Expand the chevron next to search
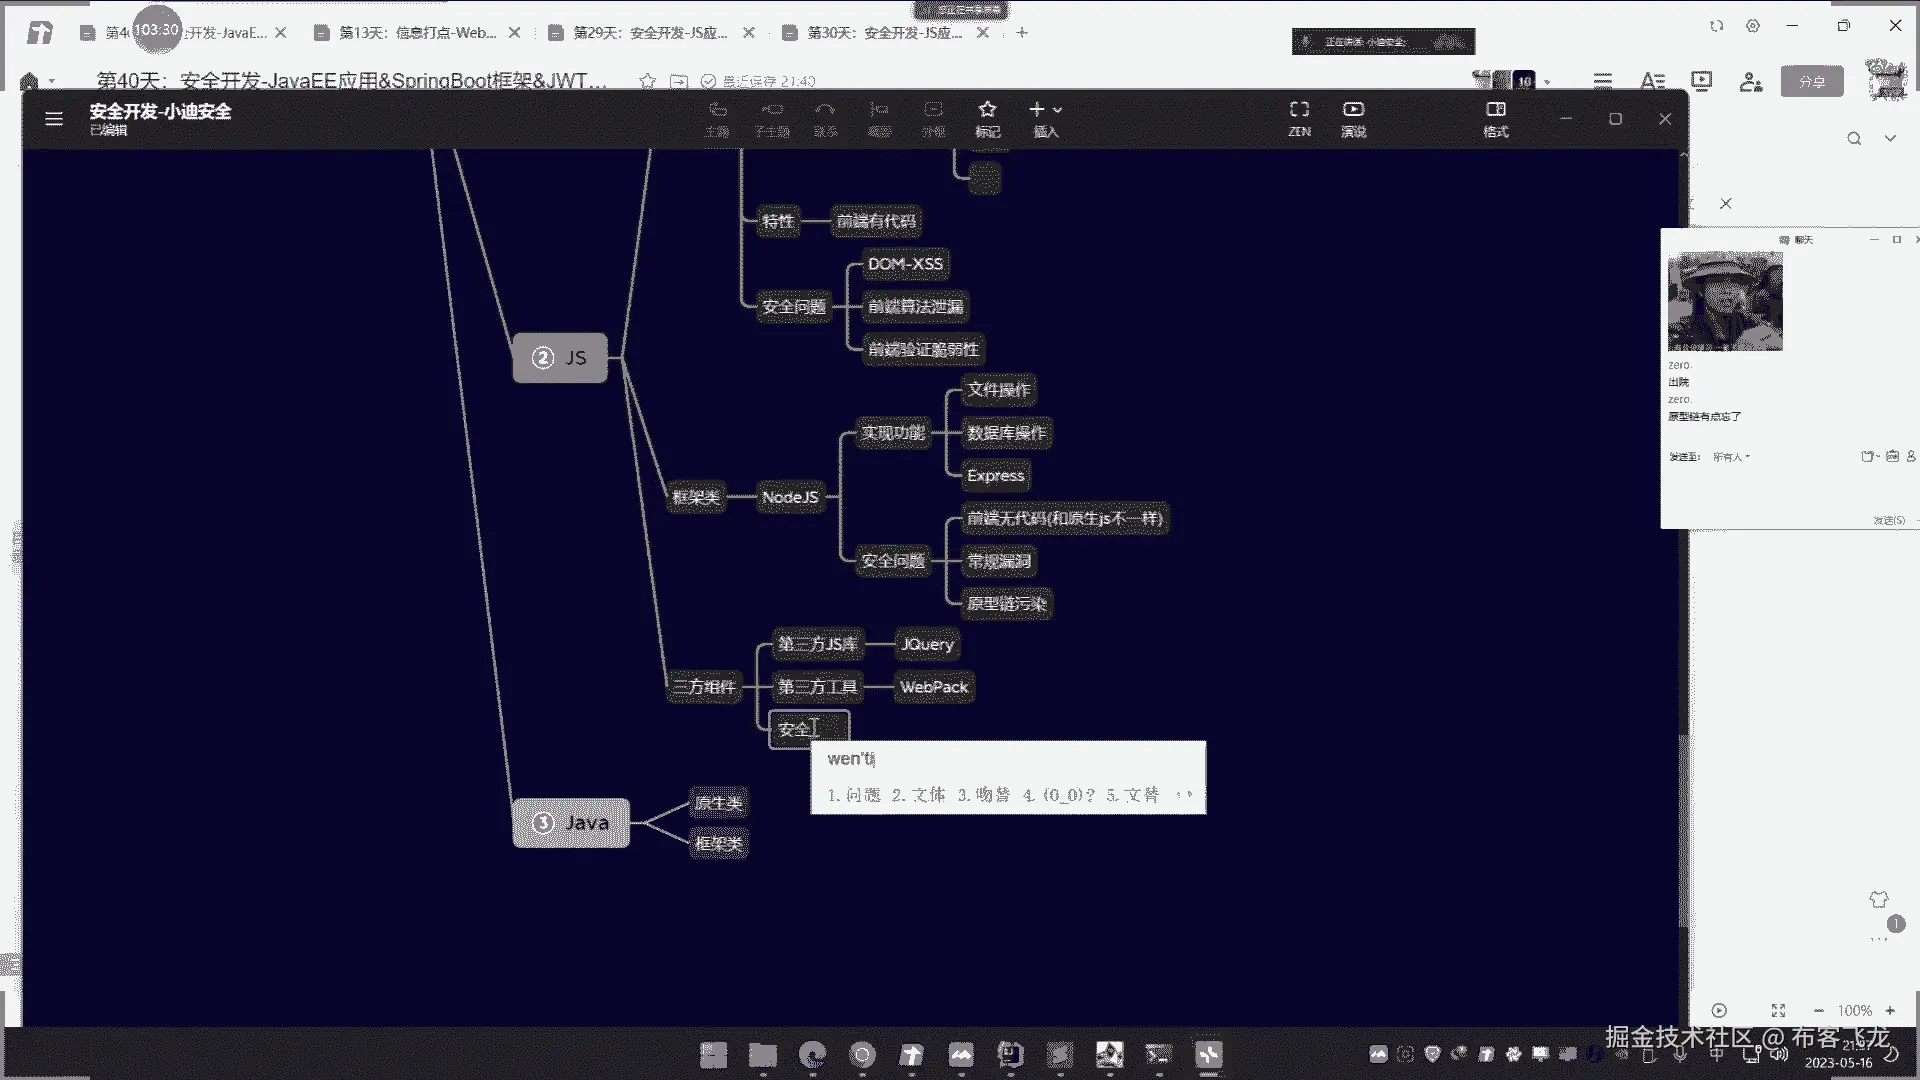This screenshot has width=1920, height=1080. tap(1890, 139)
